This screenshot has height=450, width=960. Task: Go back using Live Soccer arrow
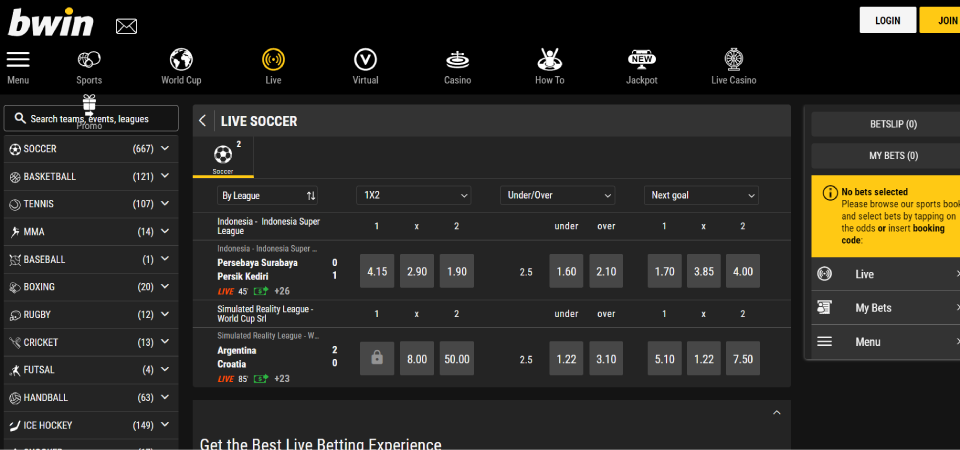[x=203, y=121]
